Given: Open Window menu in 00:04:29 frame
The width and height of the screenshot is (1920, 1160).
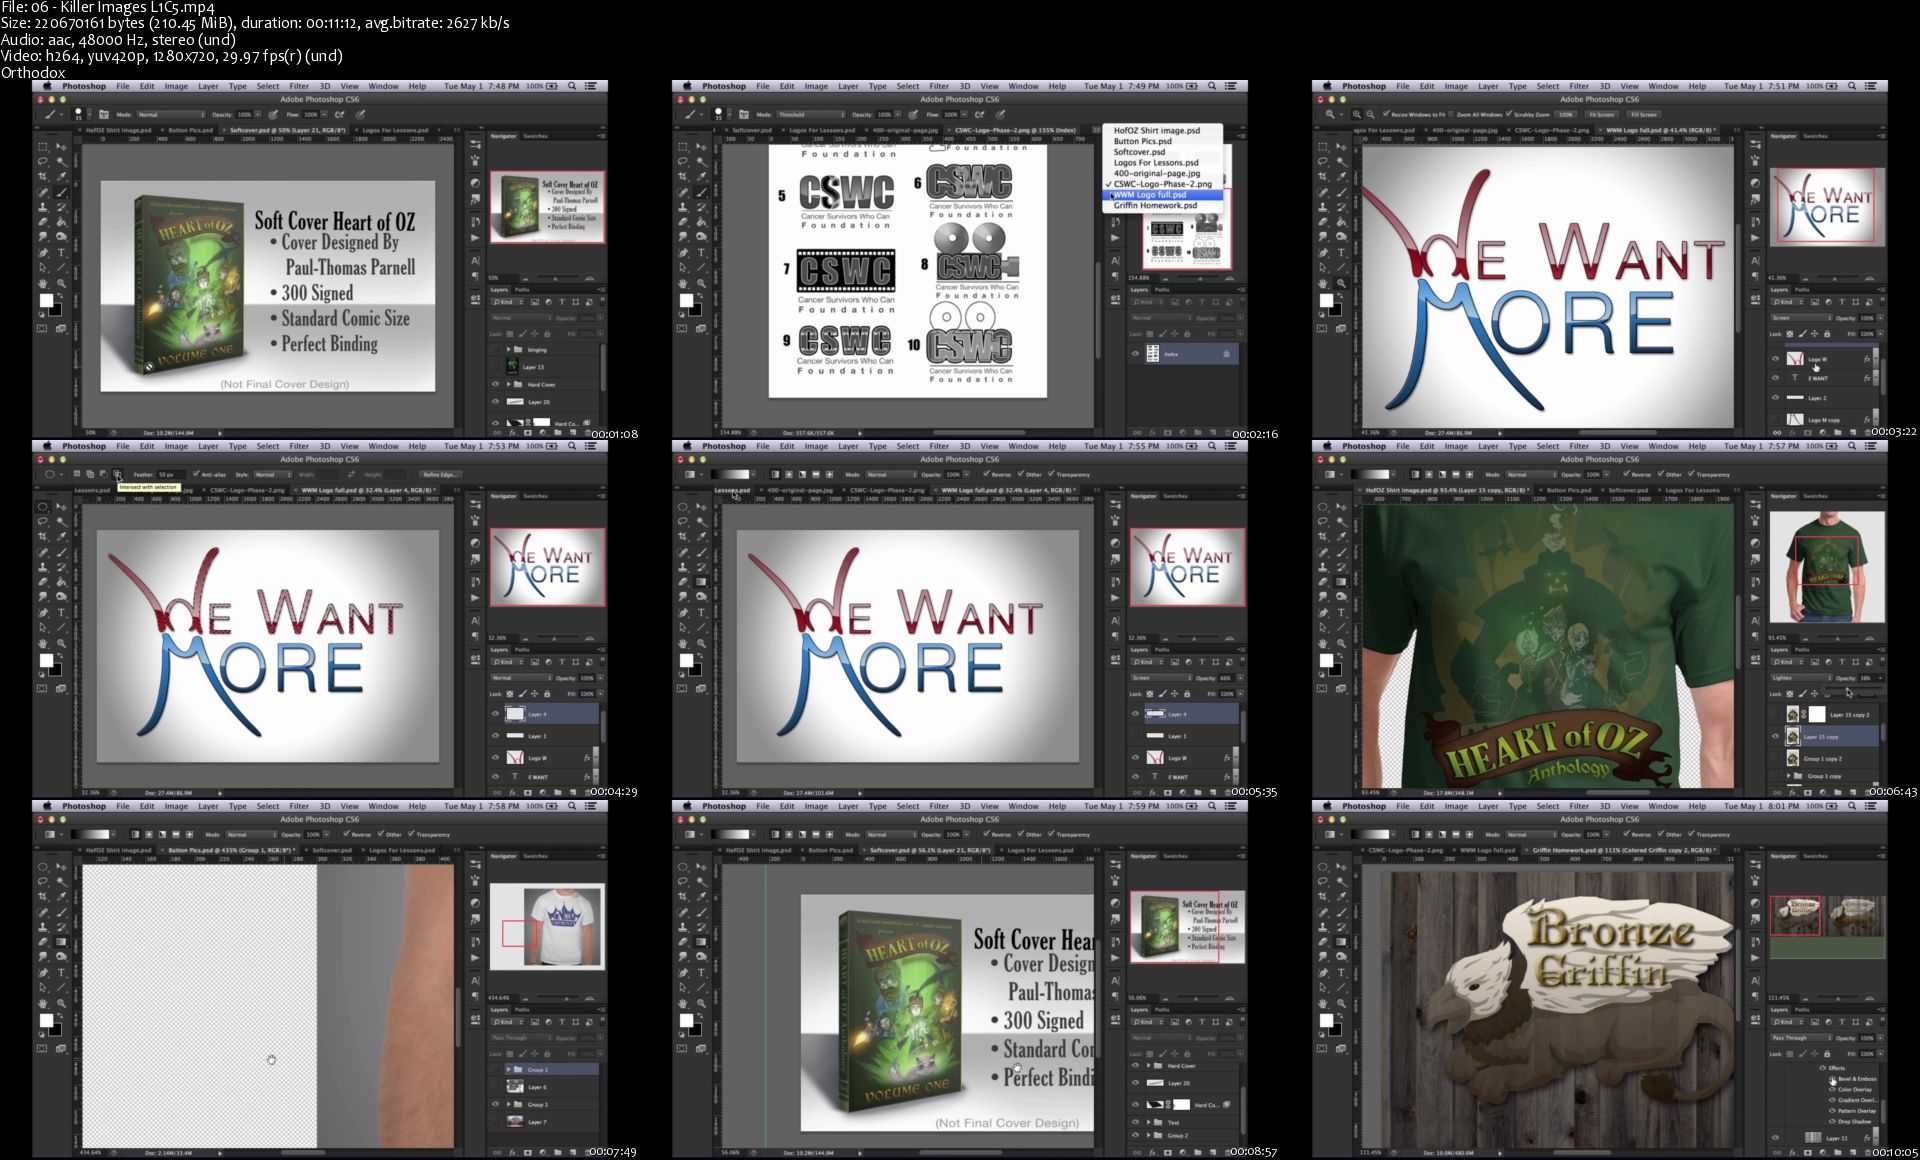Looking at the screenshot, I should [383, 447].
